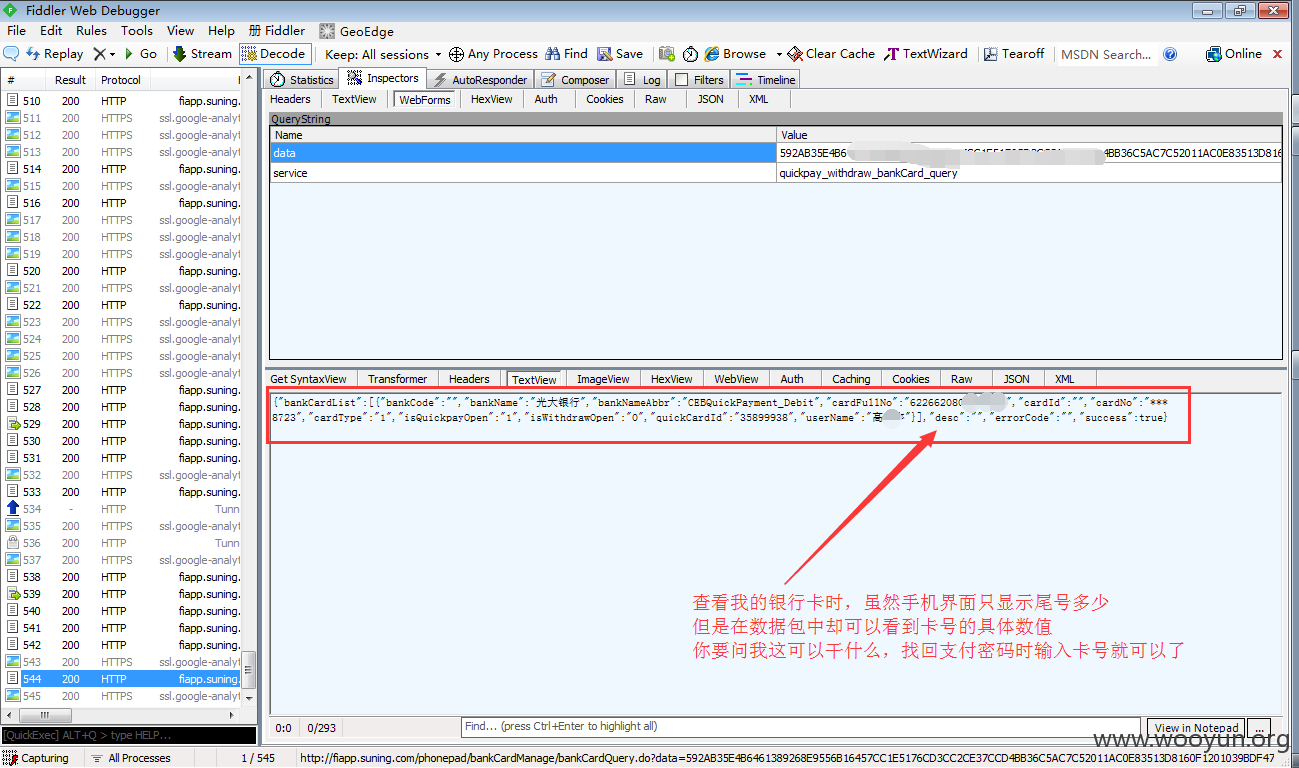Open the Help menu

point(221,31)
